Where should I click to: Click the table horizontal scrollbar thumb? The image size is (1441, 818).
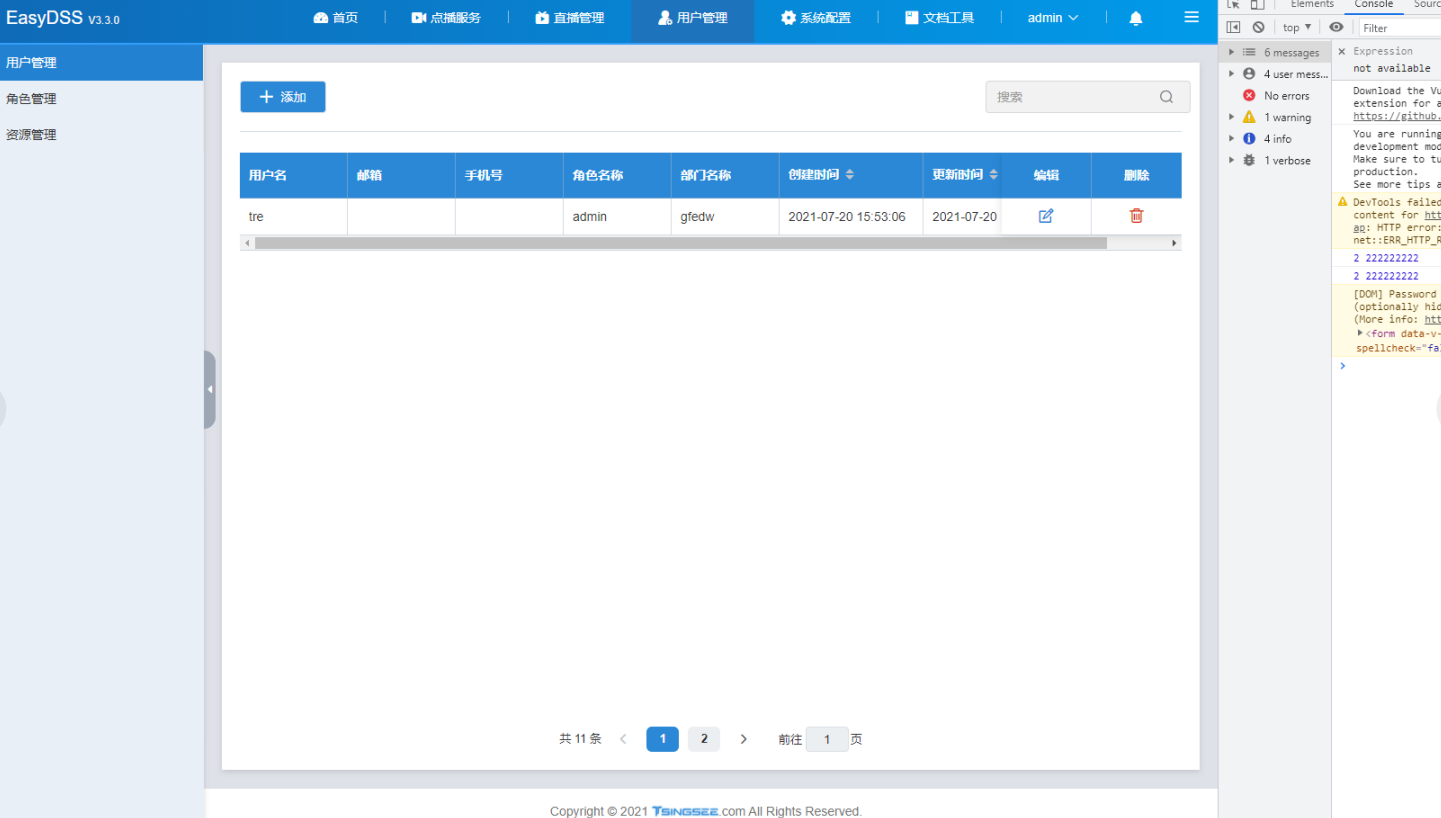pos(681,243)
